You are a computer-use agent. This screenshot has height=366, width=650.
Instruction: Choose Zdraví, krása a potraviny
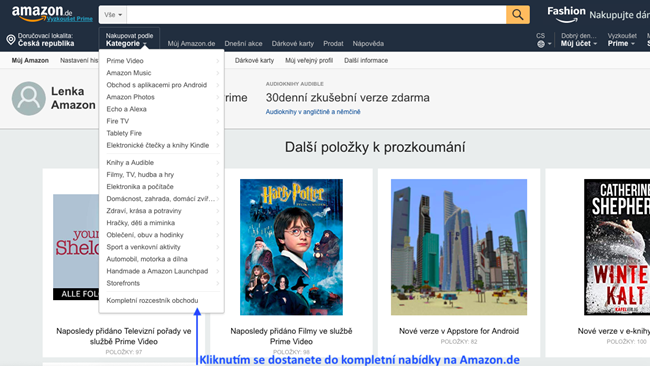pos(144,211)
